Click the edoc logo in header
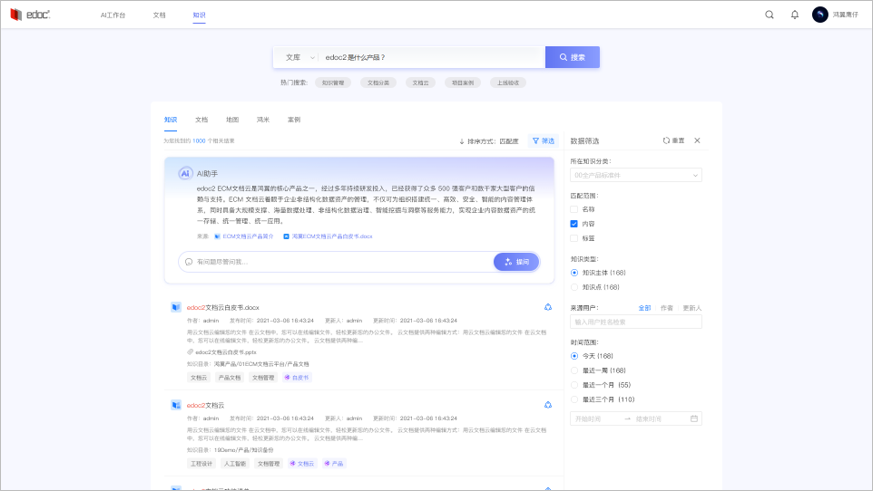 click(x=30, y=14)
